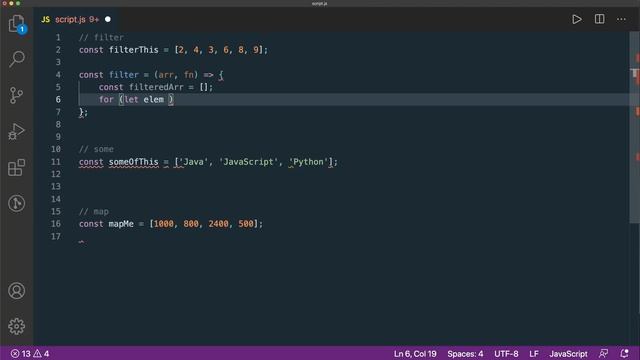Click the // map comment on line 15

pyautogui.click(x=94, y=211)
